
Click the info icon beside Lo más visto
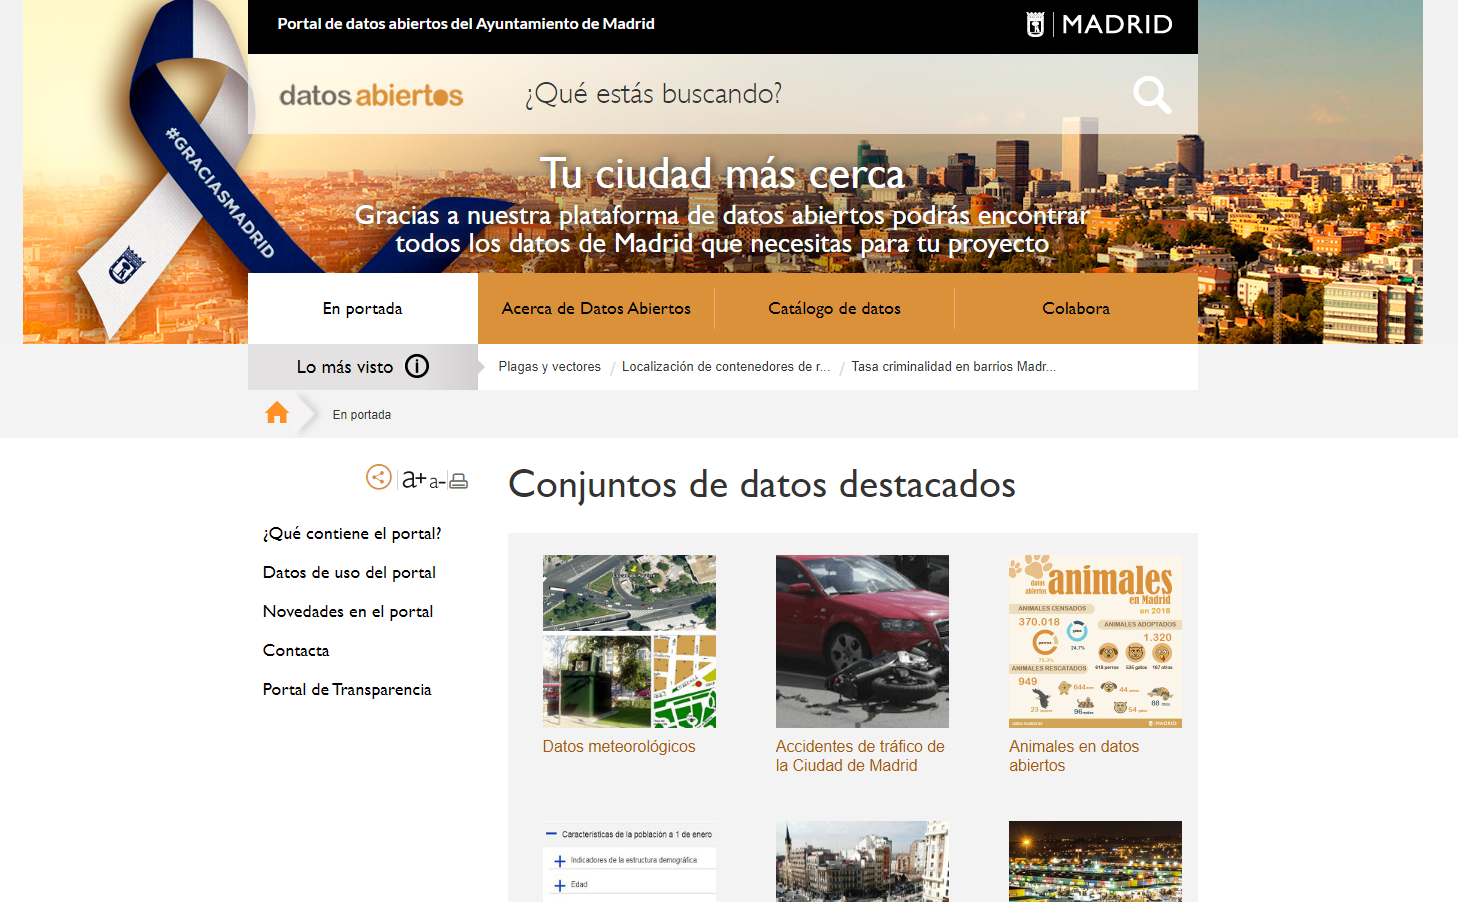417,366
